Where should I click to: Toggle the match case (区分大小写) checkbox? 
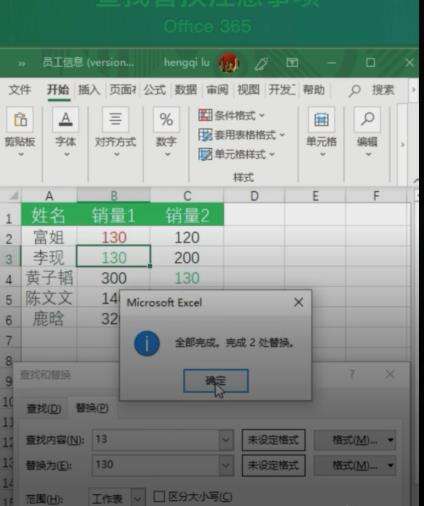click(159, 496)
